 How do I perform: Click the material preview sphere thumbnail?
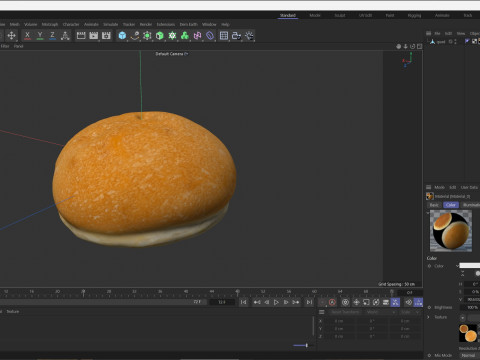tap(451, 231)
